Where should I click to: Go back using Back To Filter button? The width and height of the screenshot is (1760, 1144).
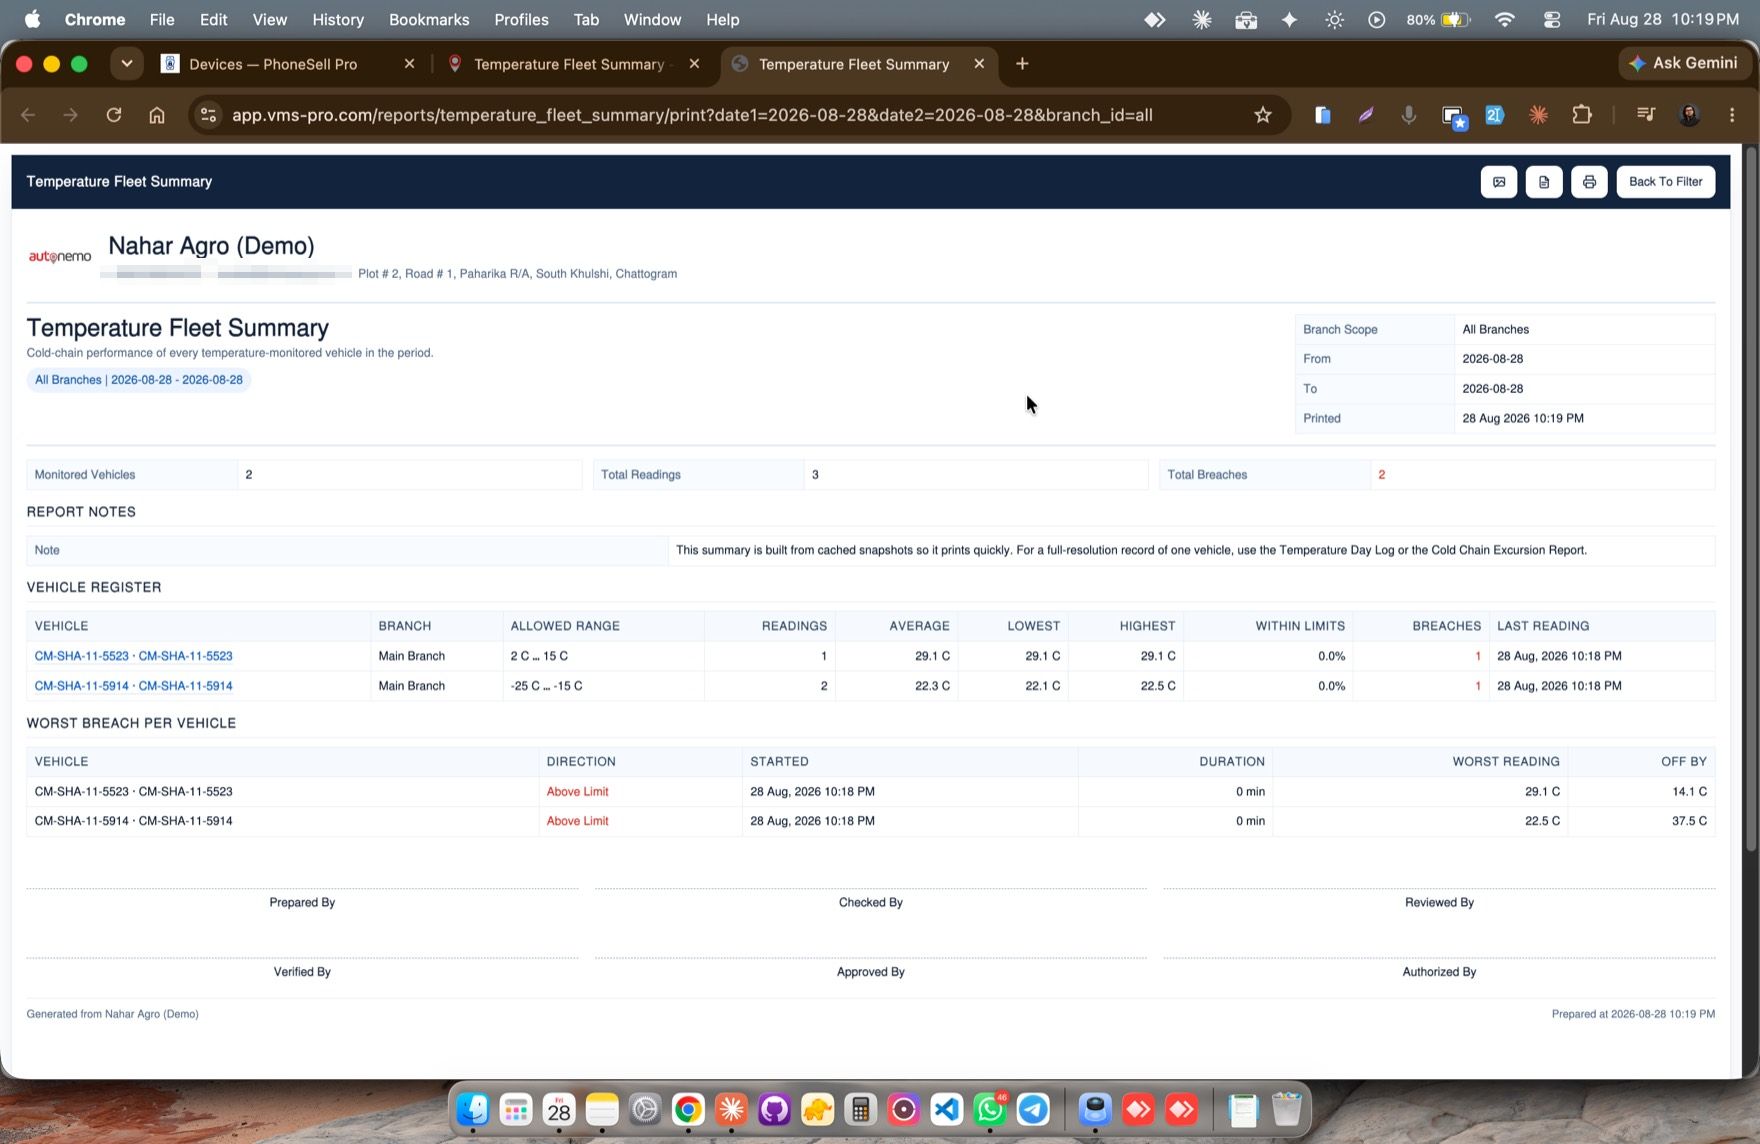(1665, 182)
